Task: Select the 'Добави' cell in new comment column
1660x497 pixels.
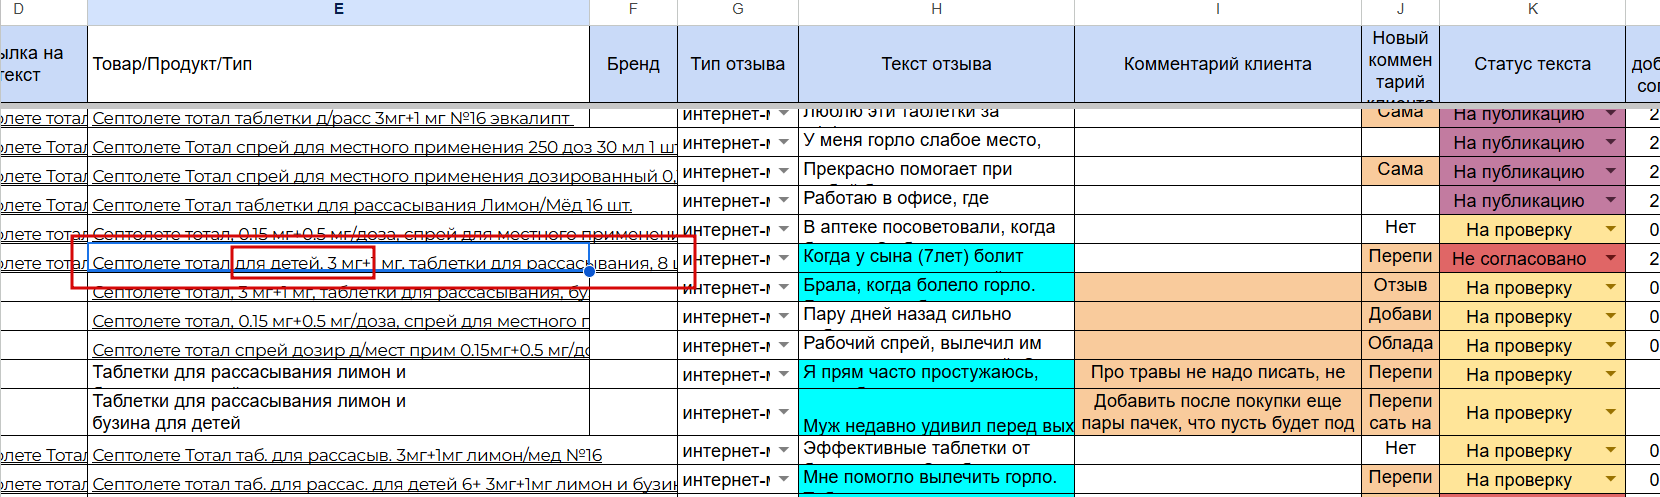Action: (x=1400, y=316)
